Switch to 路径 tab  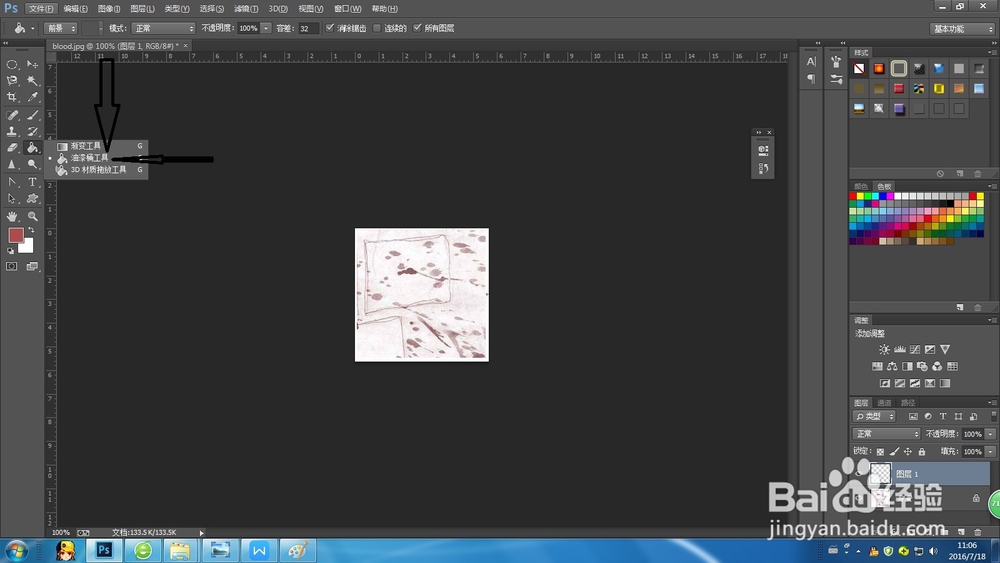(908, 403)
